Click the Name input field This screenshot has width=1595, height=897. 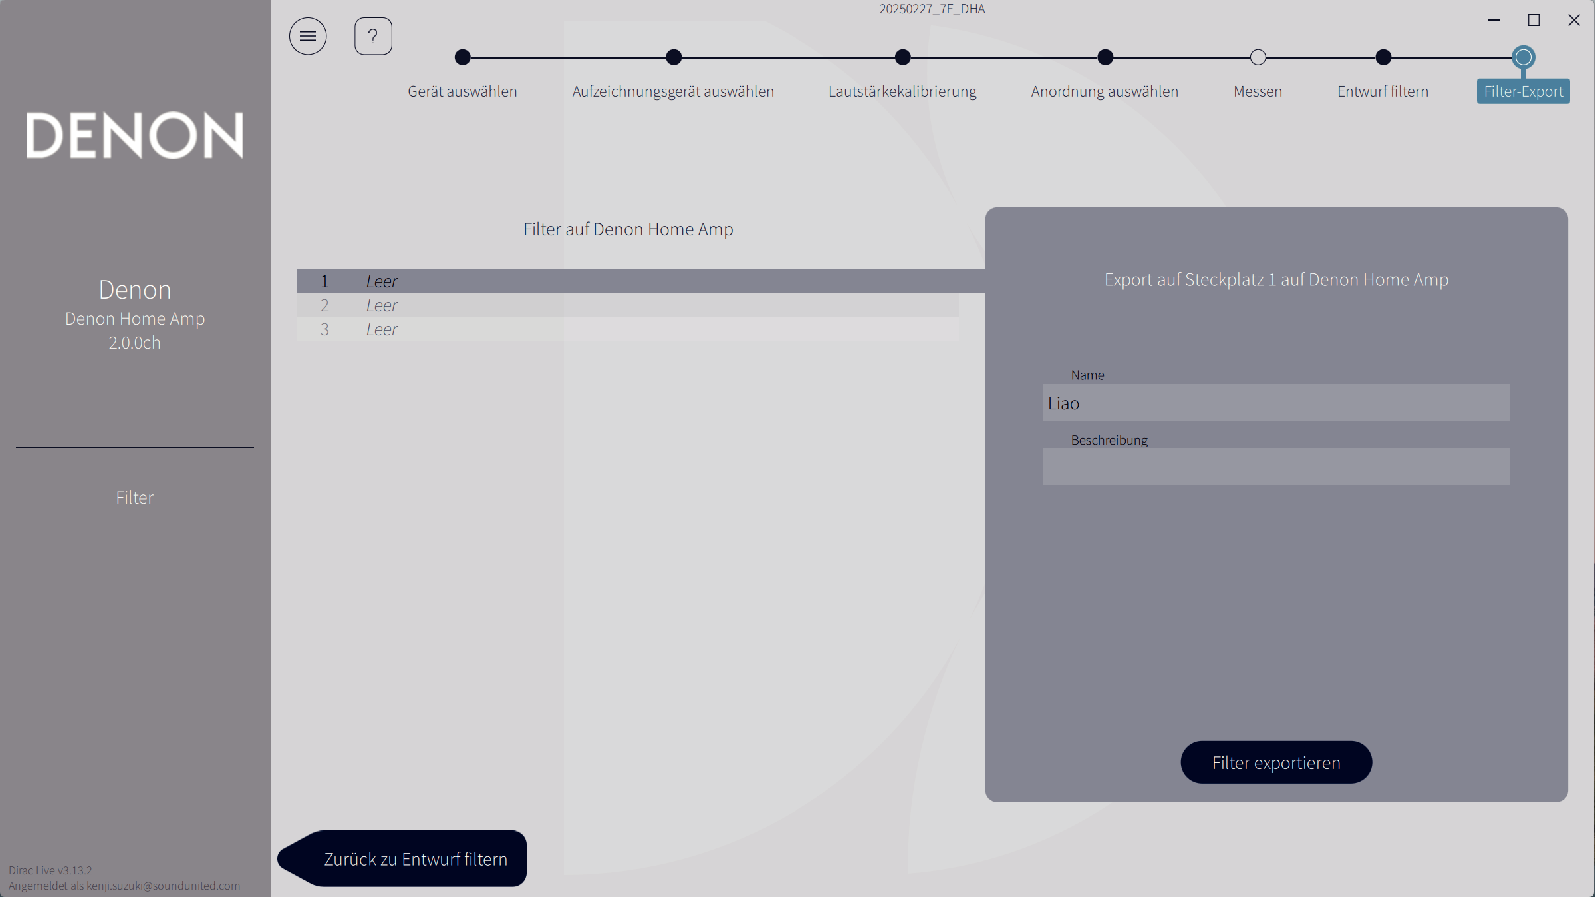1276,403
